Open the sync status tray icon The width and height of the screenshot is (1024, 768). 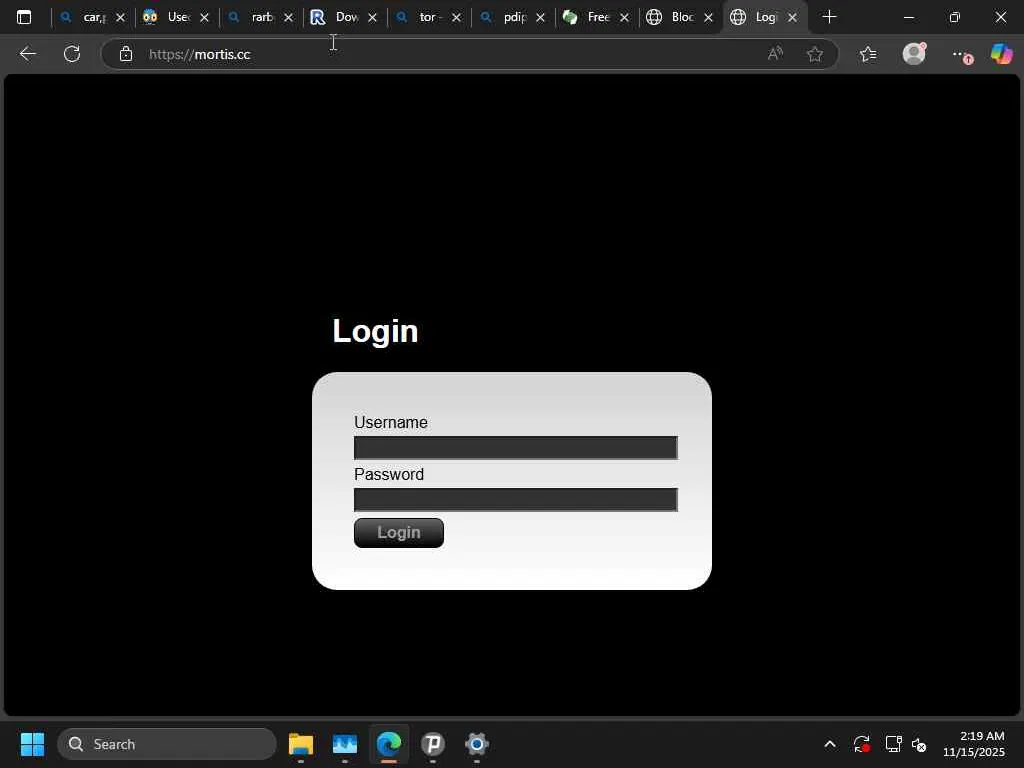pyautogui.click(x=862, y=744)
